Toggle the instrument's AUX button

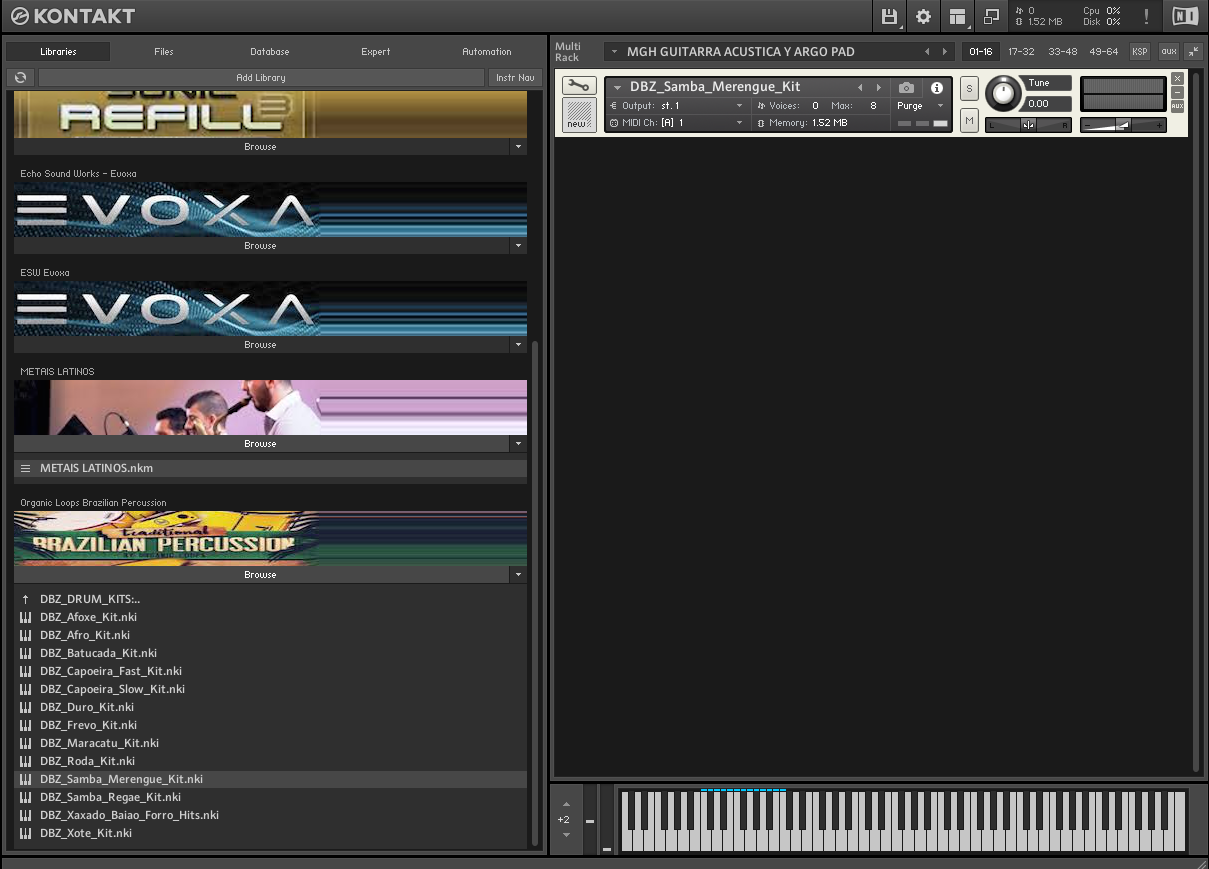[1177, 106]
